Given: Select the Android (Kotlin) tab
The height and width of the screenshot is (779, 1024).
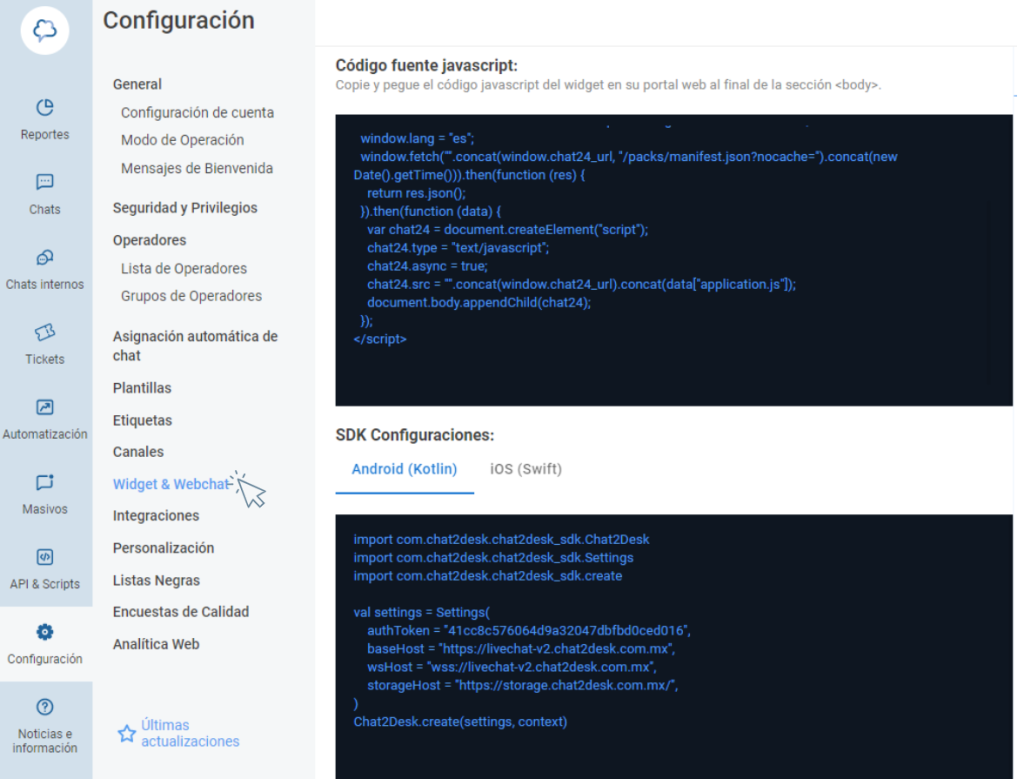Looking at the screenshot, I should point(404,468).
